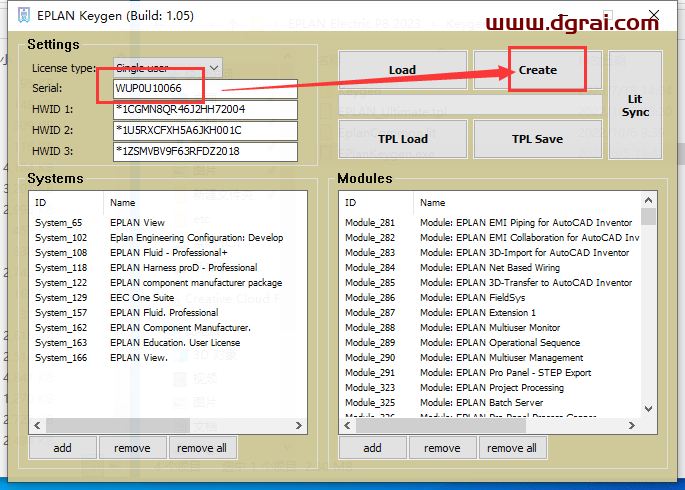Select Module_289 Operational Sequence row
Viewport: 685px width, 490px height.
[491, 343]
